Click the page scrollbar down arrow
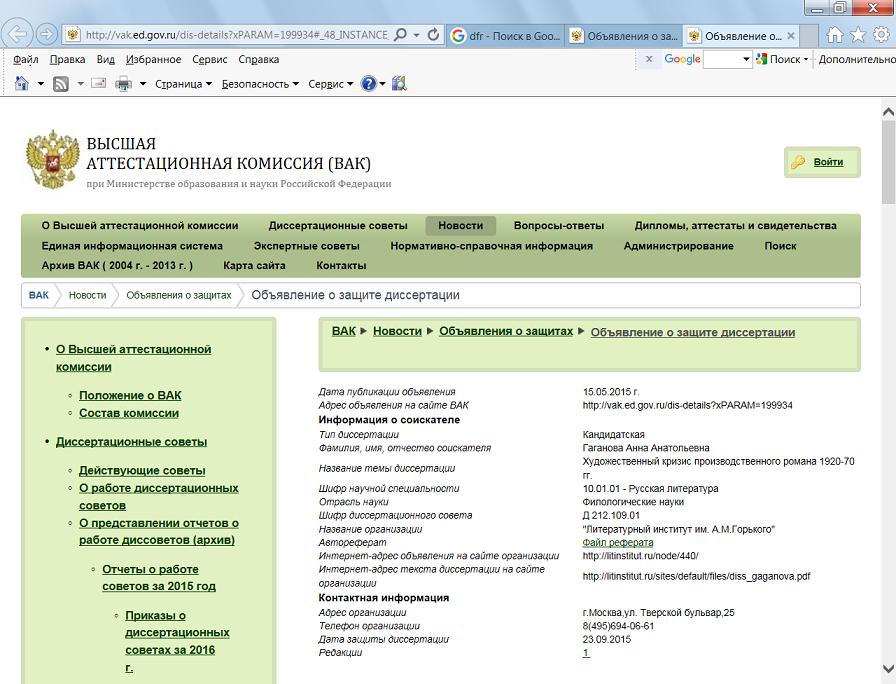This screenshot has height=684, width=896. click(x=888, y=669)
